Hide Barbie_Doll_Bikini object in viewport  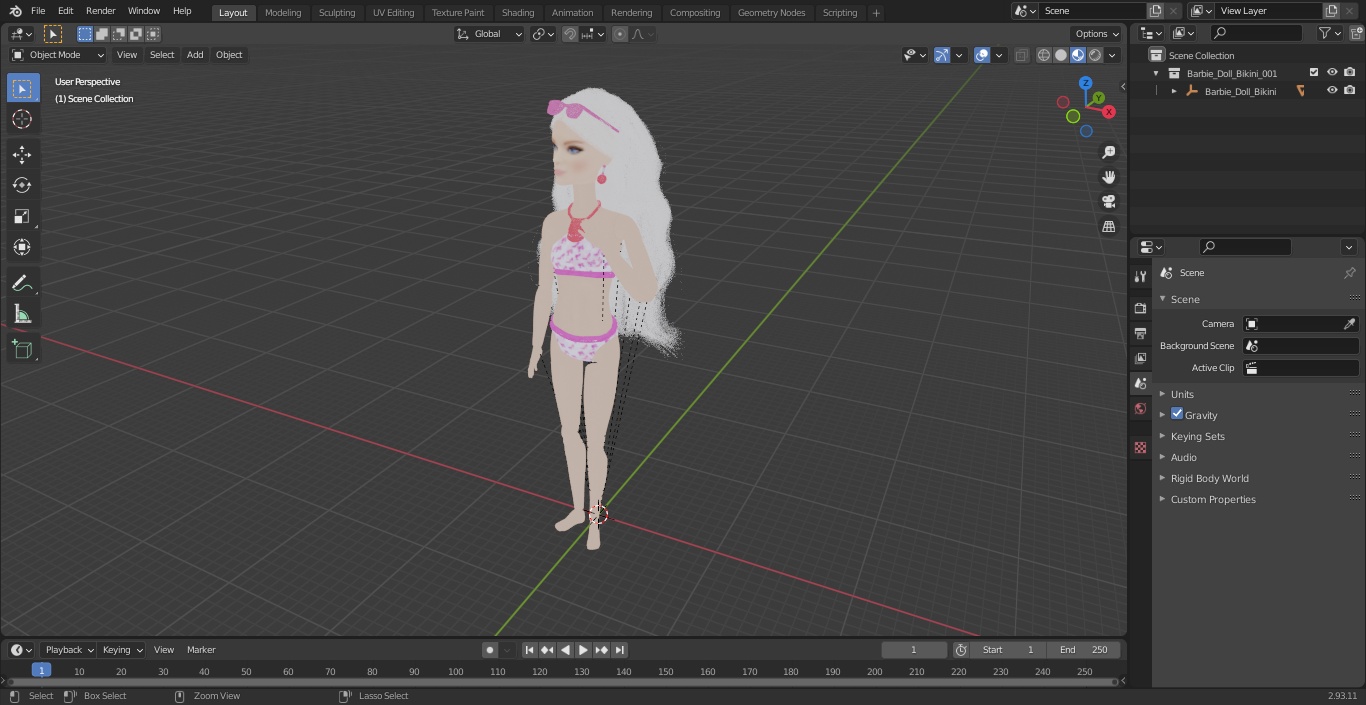(1332, 91)
